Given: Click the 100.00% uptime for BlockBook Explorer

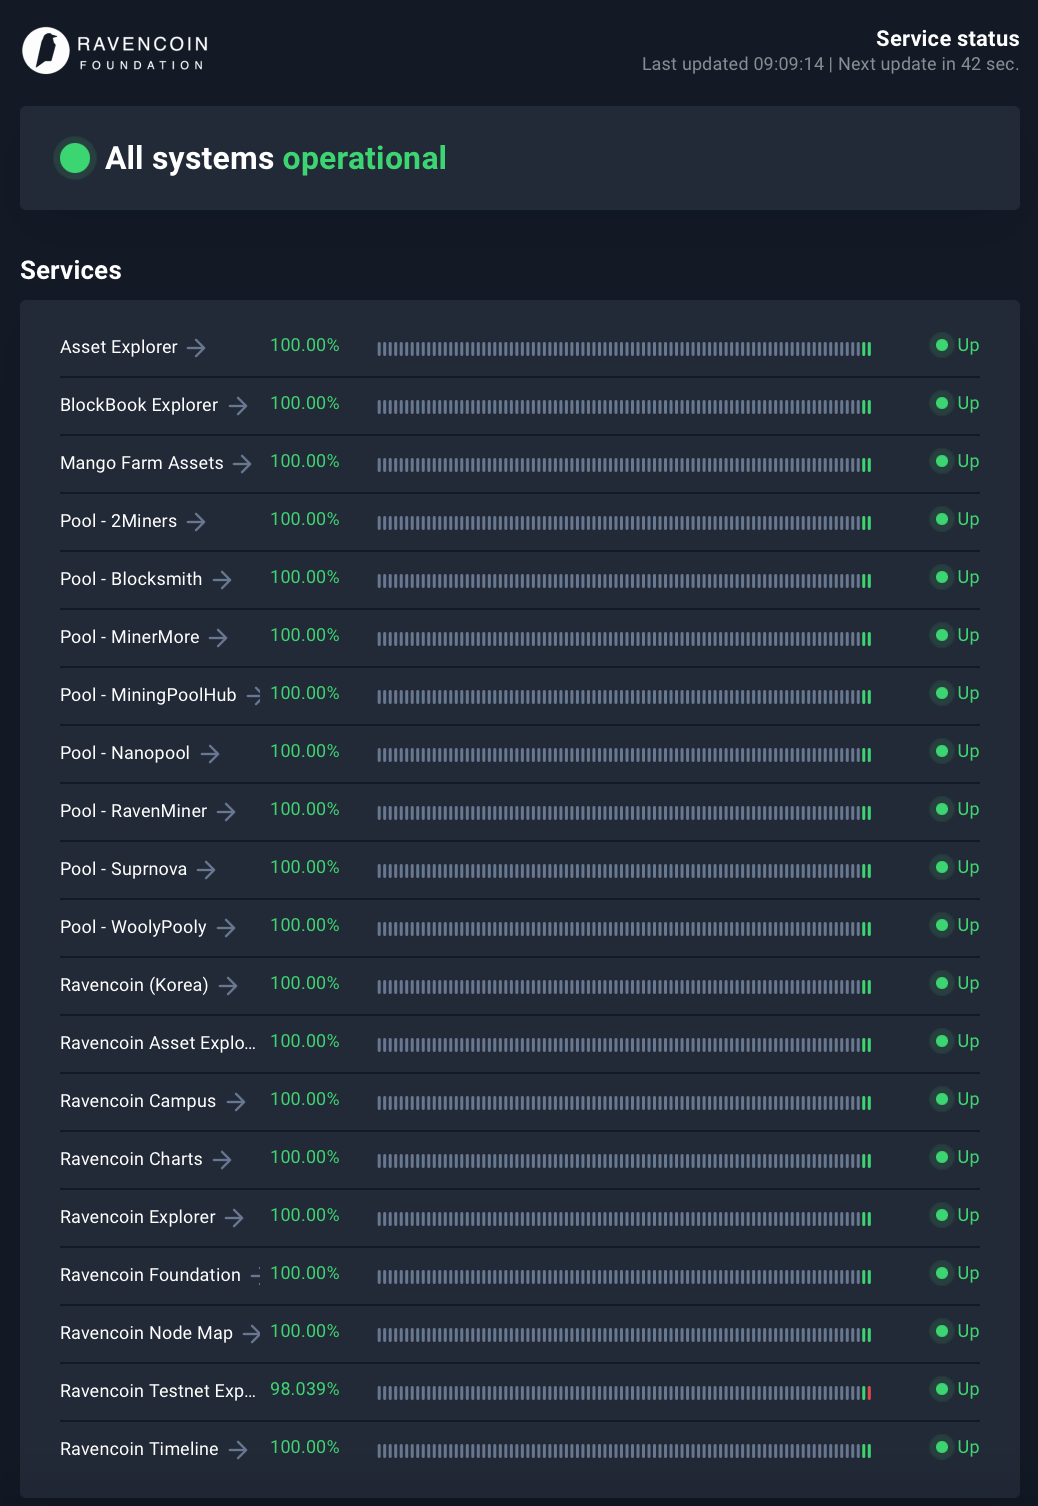Looking at the screenshot, I should point(305,403).
